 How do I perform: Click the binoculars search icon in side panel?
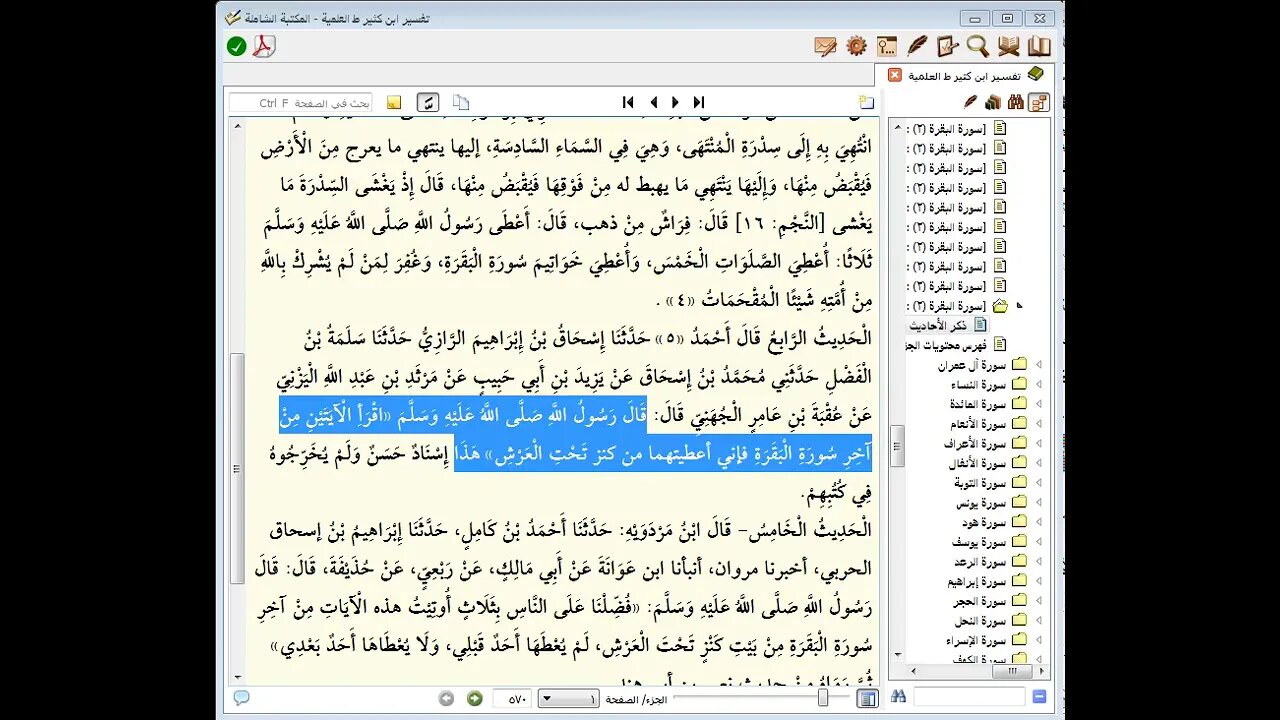coord(1015,102)
